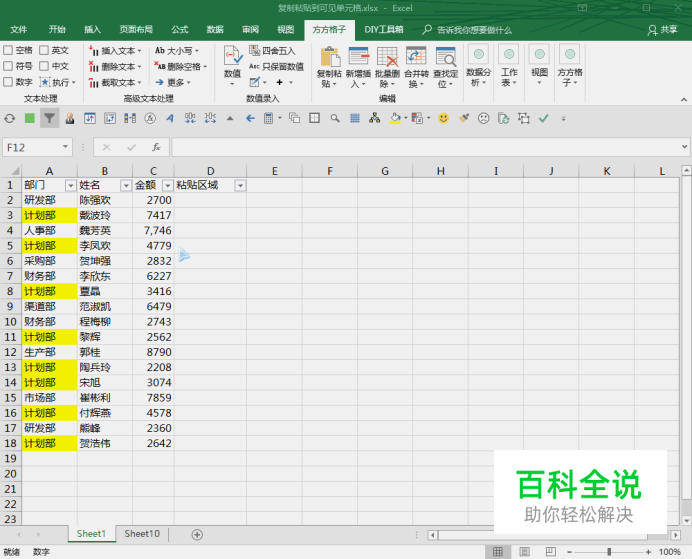Click the yellow smiley face icon
The height and width of the screenshot is (559, 692).
click(444, 118)
